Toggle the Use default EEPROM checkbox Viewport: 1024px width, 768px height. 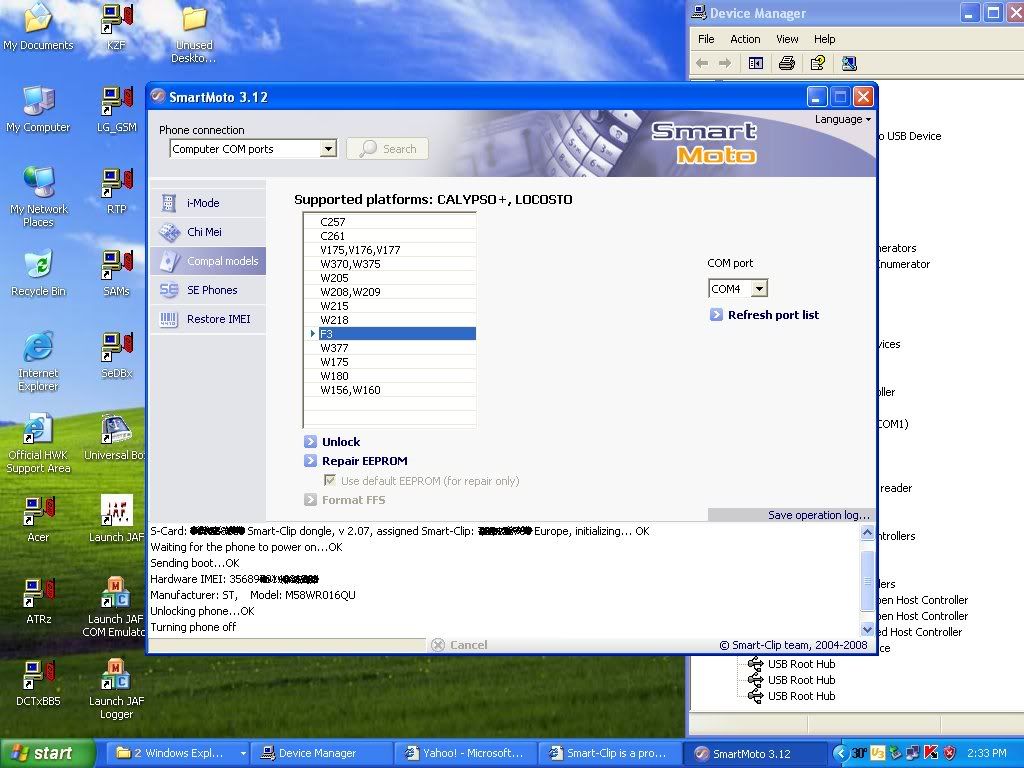[330, 481]
